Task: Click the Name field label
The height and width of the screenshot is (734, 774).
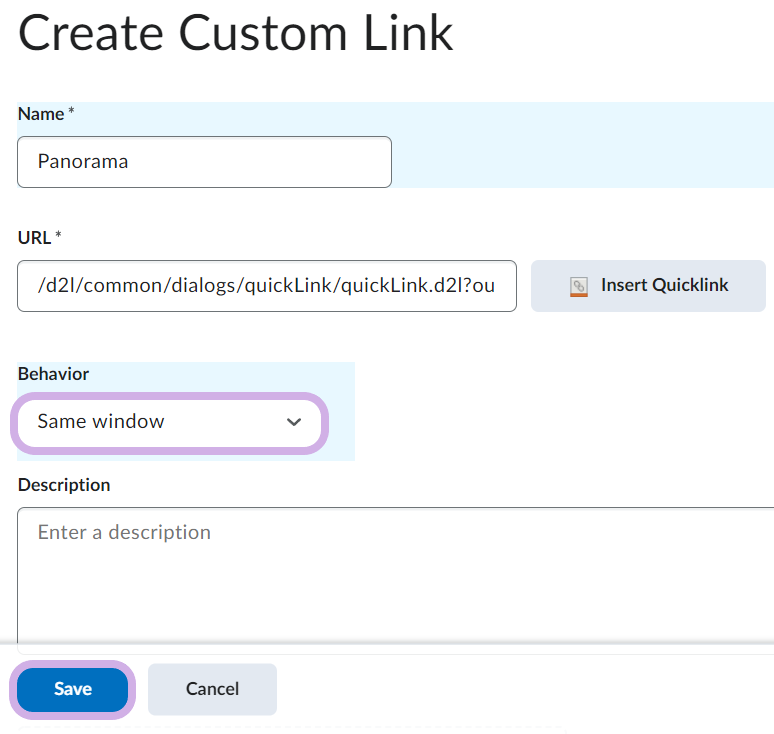Action: pos(41,114)
